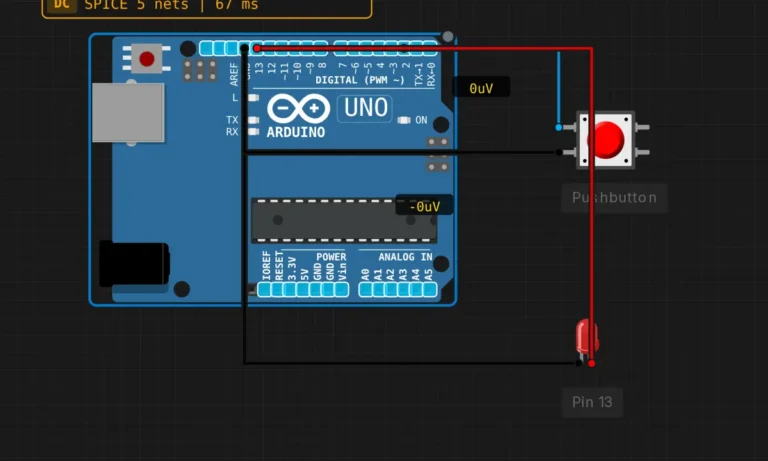Click the DC SPICE status badge

tap(207, 7)
